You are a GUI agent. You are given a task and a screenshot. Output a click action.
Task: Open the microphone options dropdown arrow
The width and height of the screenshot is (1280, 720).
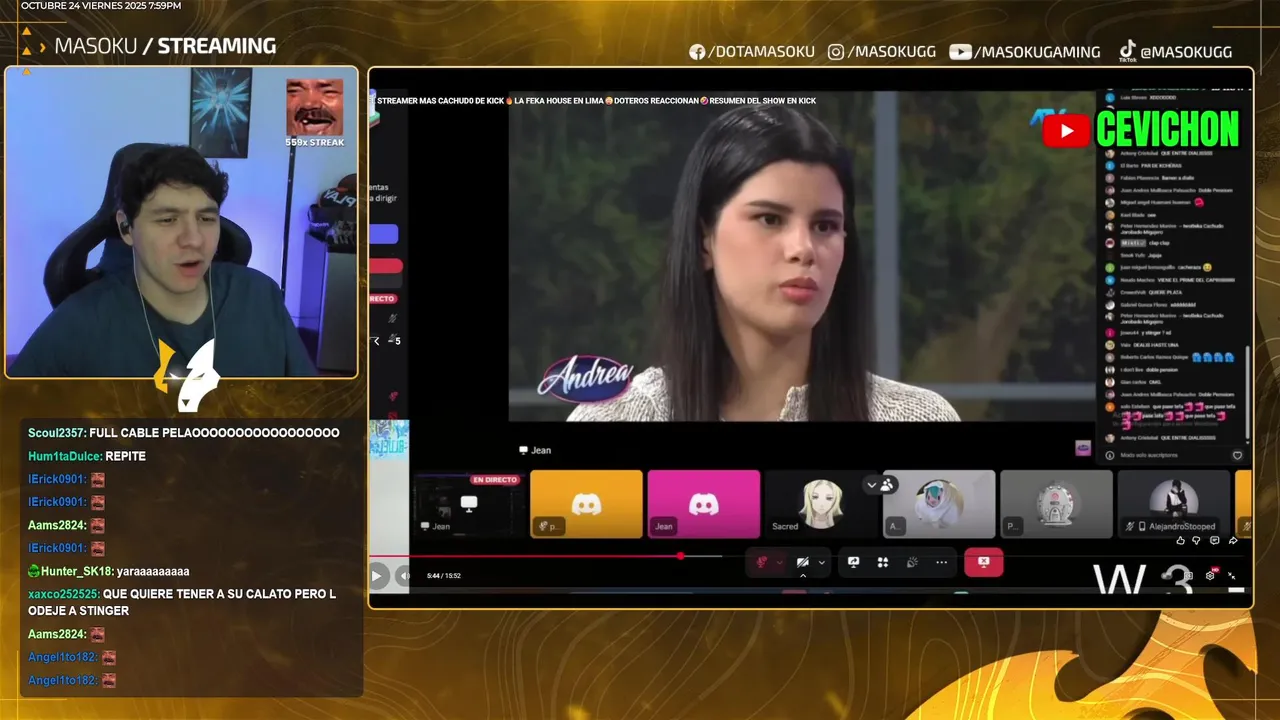(779, 562)
